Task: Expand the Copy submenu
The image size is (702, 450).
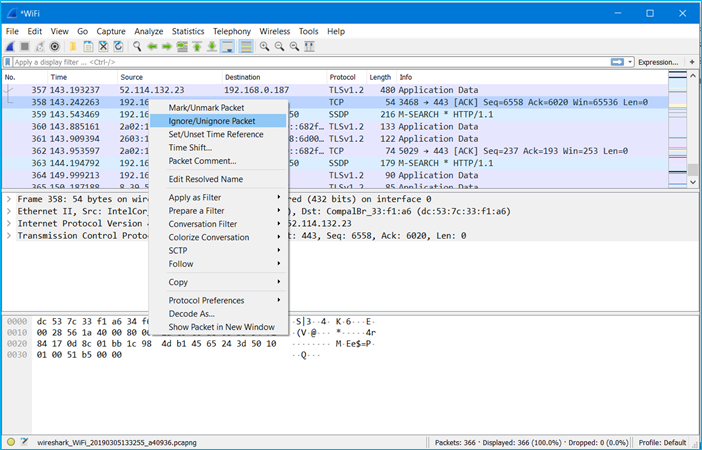Action: [218, 282]
